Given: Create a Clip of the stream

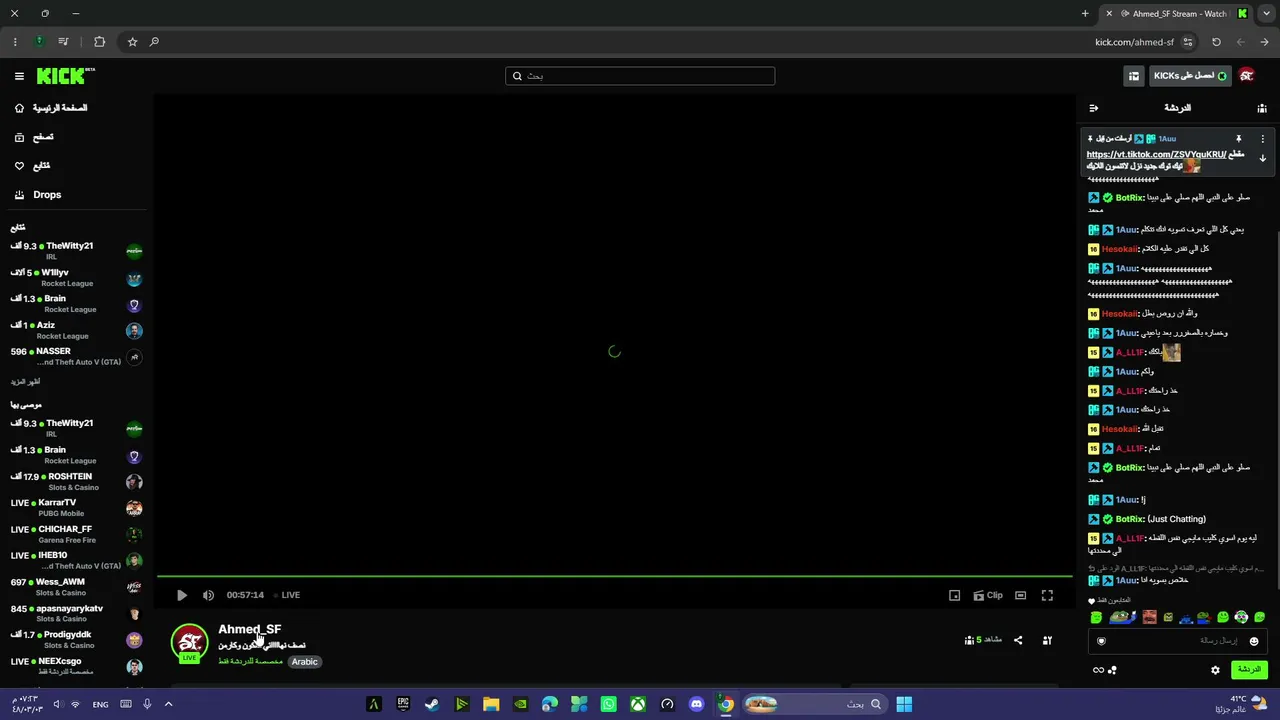Looking at the screenshot, I should [988, 595].
